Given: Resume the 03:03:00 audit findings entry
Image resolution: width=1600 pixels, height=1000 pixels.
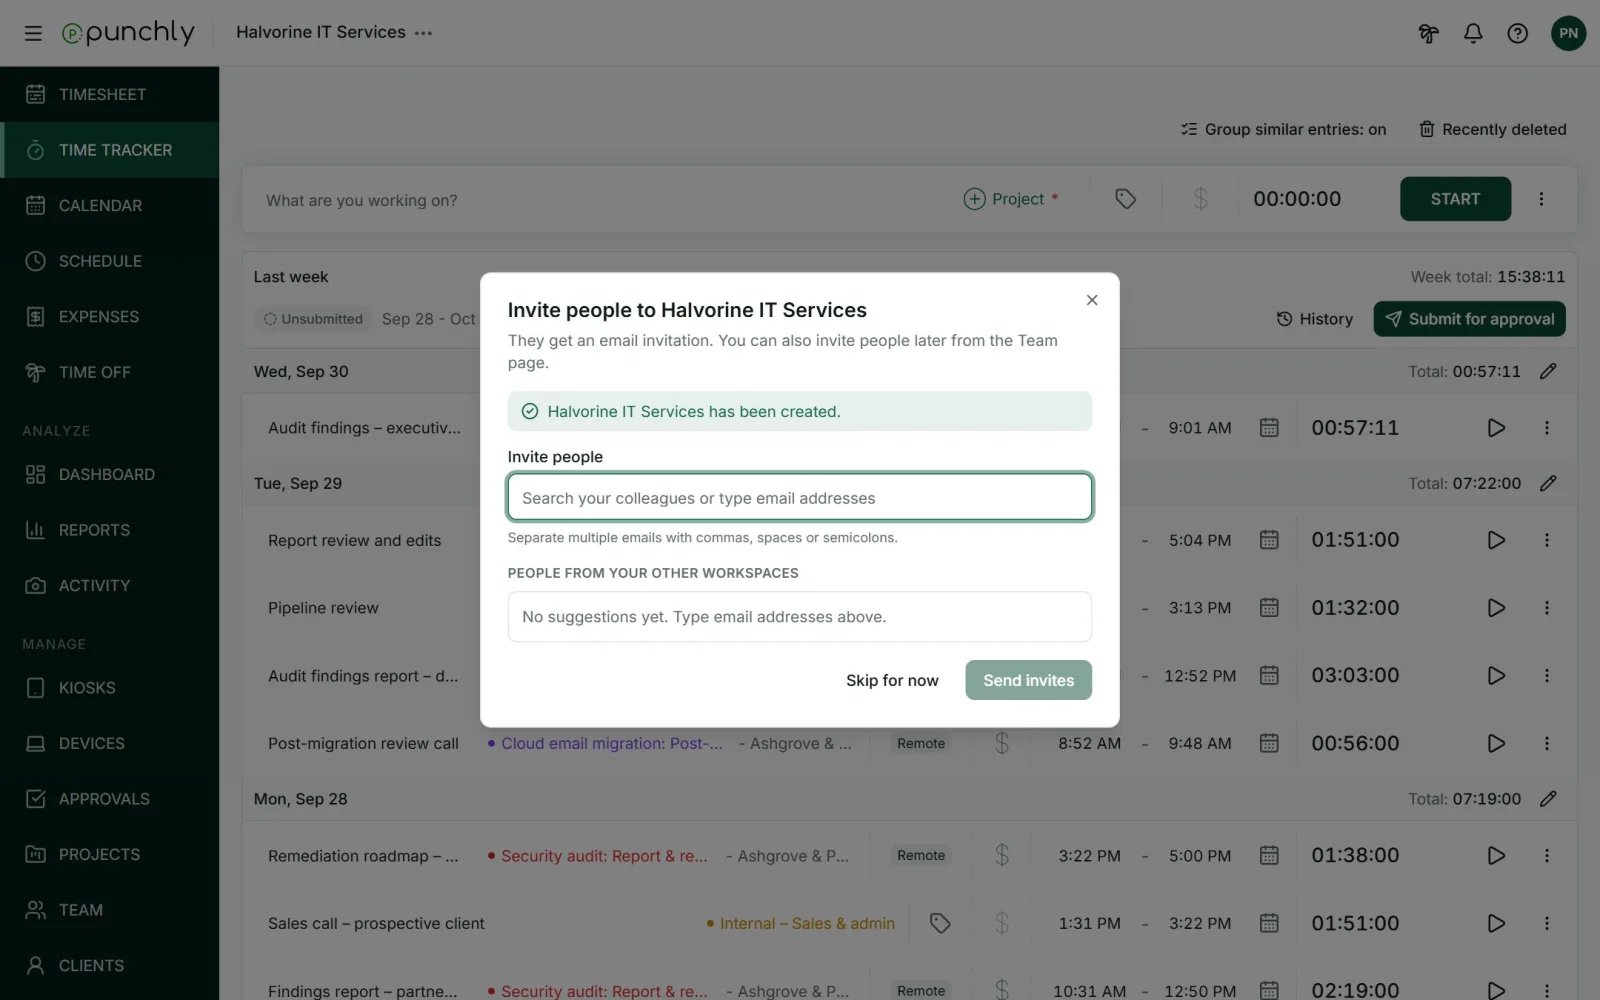Looking at the screenshot, I should (1496, 676).
